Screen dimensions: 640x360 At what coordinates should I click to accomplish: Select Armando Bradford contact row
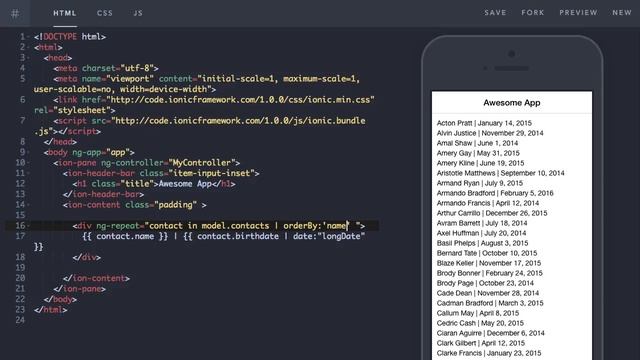tap(495, 193)
